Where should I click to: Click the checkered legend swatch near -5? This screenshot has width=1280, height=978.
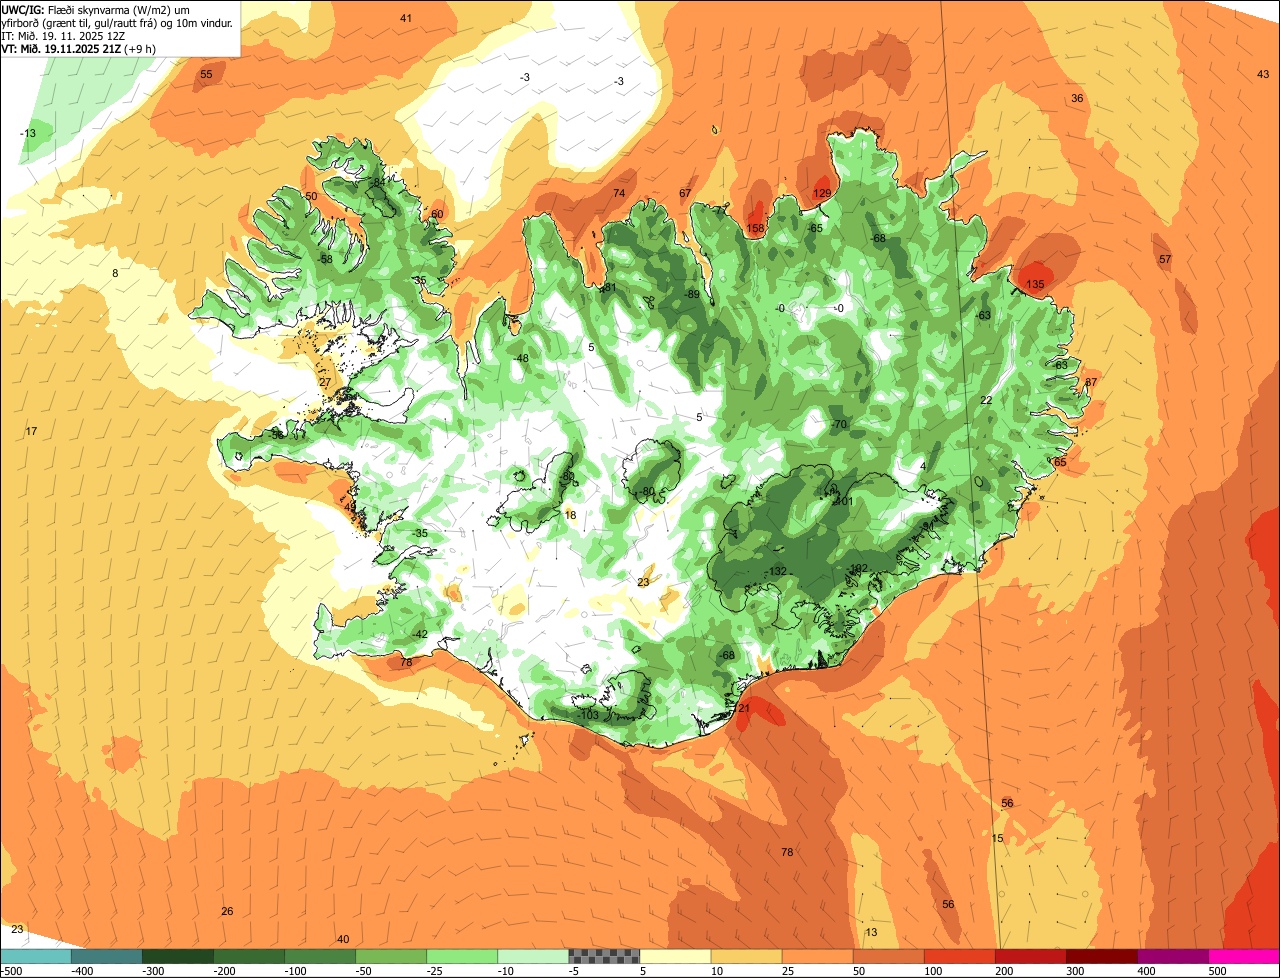[604, 956]
